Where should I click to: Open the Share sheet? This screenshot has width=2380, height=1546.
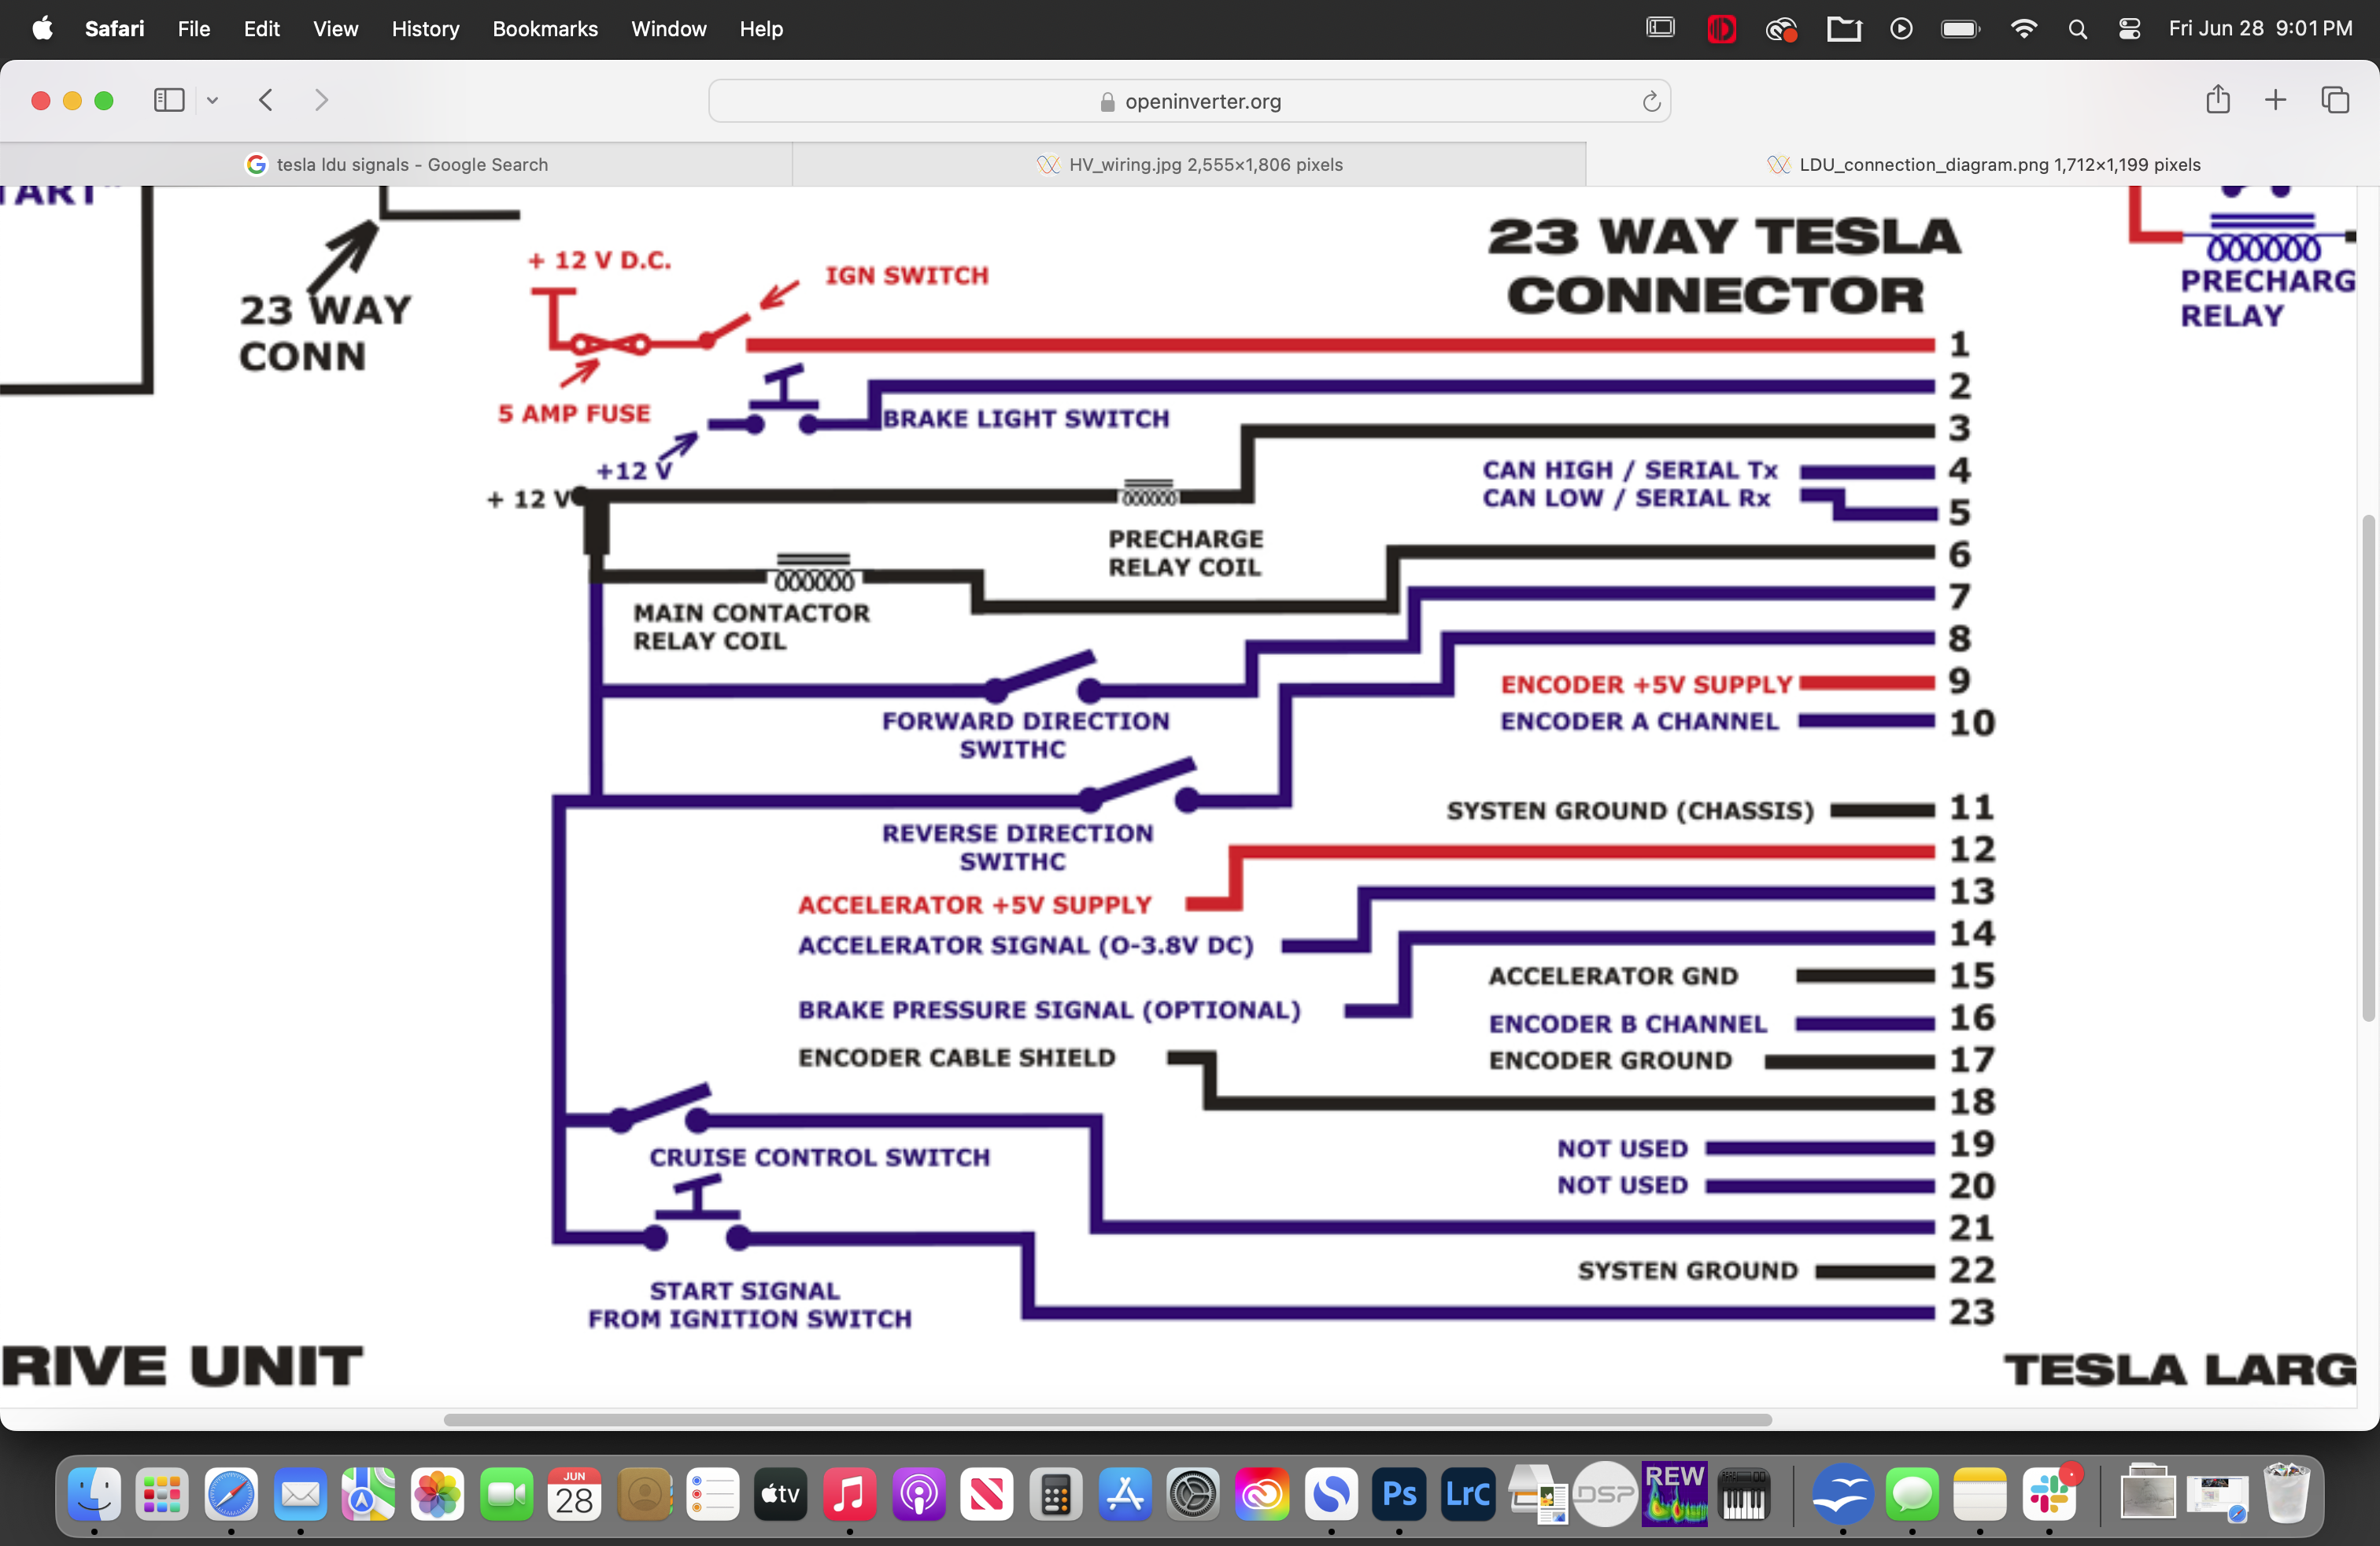2218,99
